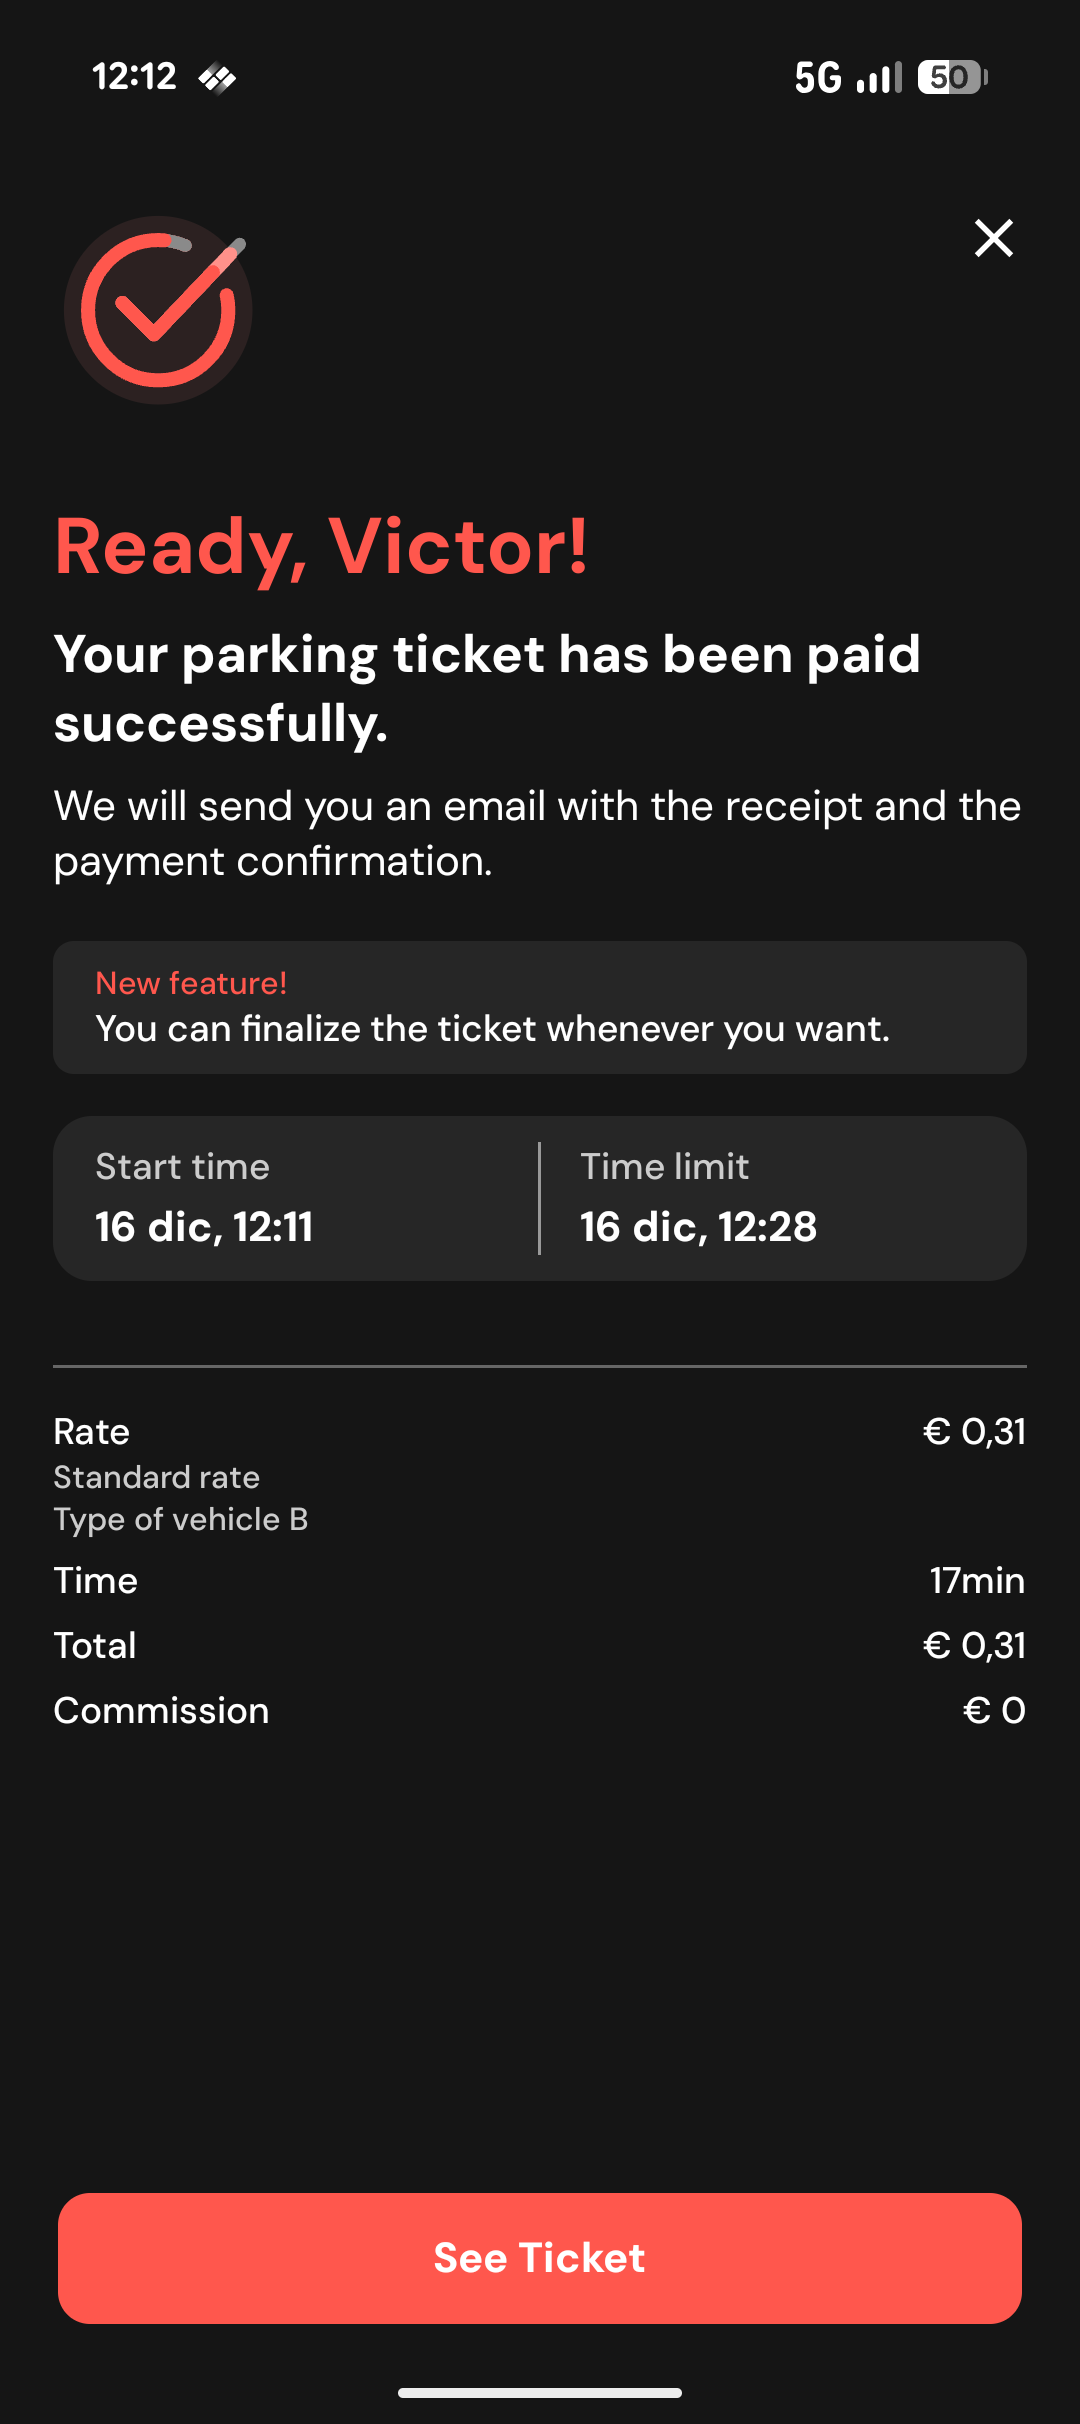The image size is (1080, 2424).
Task: Tap the 5G network indicator
Action: click(818, 77)
